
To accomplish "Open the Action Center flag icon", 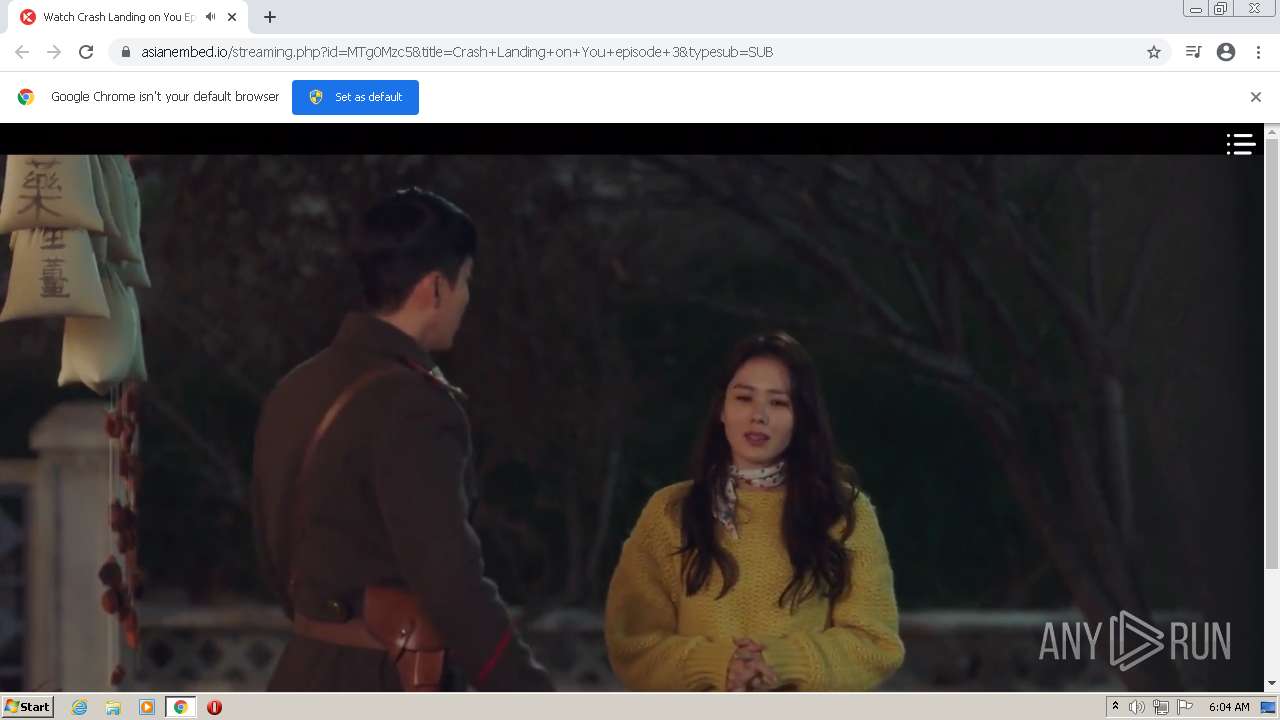I will click(1185, 707).
